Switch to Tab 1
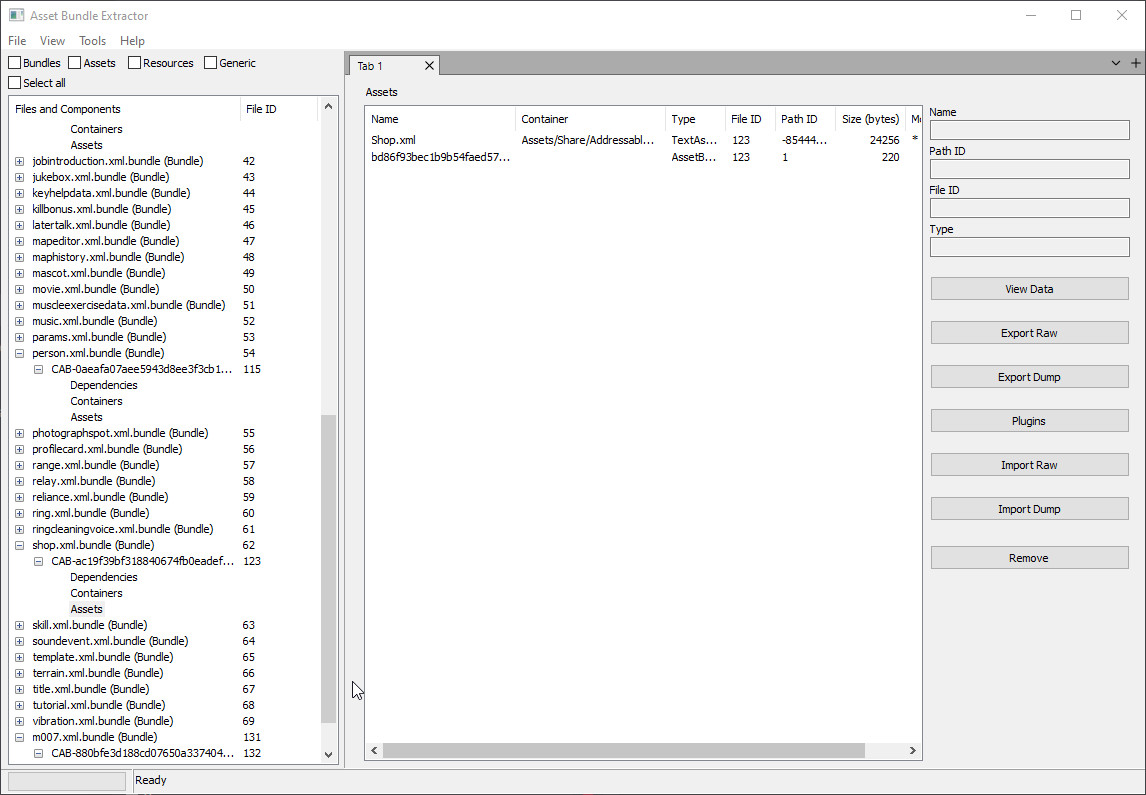The width and height of the screenshot is (1146, 795). [378, 64]
